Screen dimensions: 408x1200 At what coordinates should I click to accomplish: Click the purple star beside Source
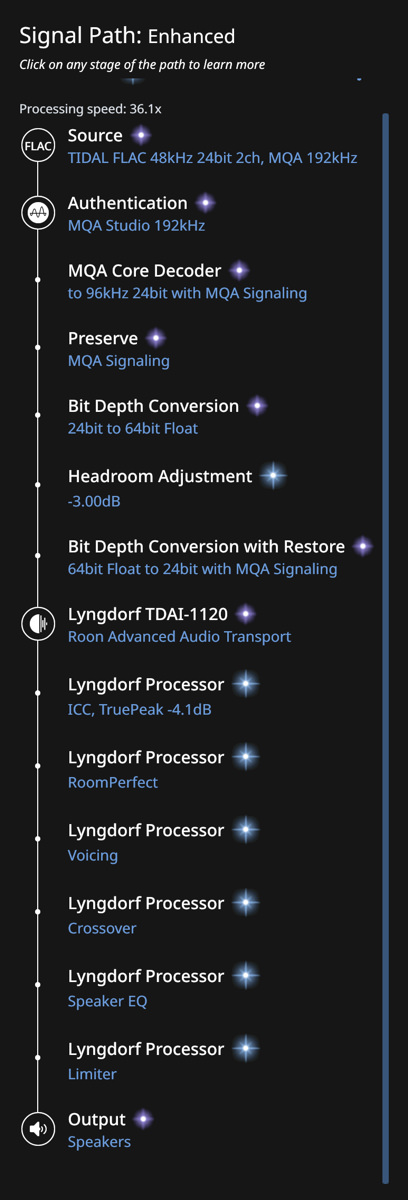coord(141,135)
